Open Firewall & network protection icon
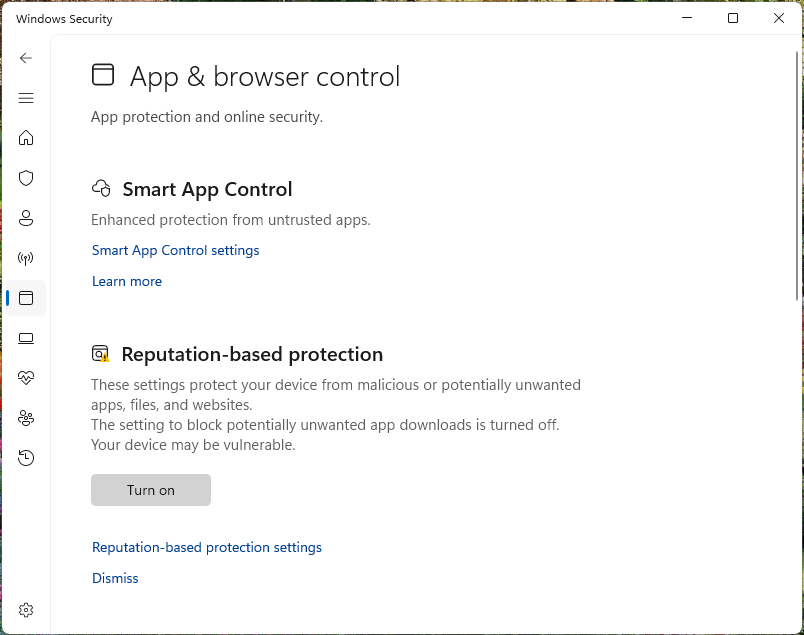Viewport: 804px width, 635px height. click(26, 258)
